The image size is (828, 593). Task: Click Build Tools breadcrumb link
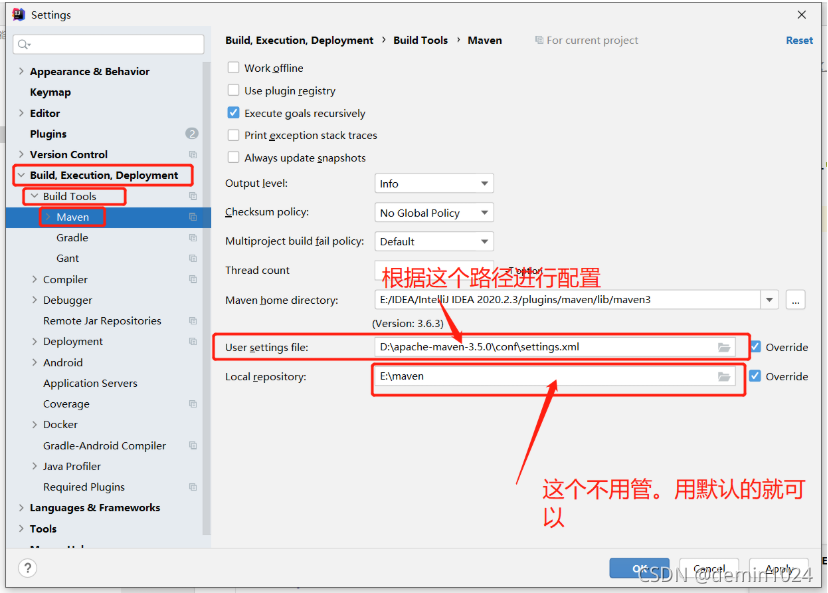click(420, 40)
